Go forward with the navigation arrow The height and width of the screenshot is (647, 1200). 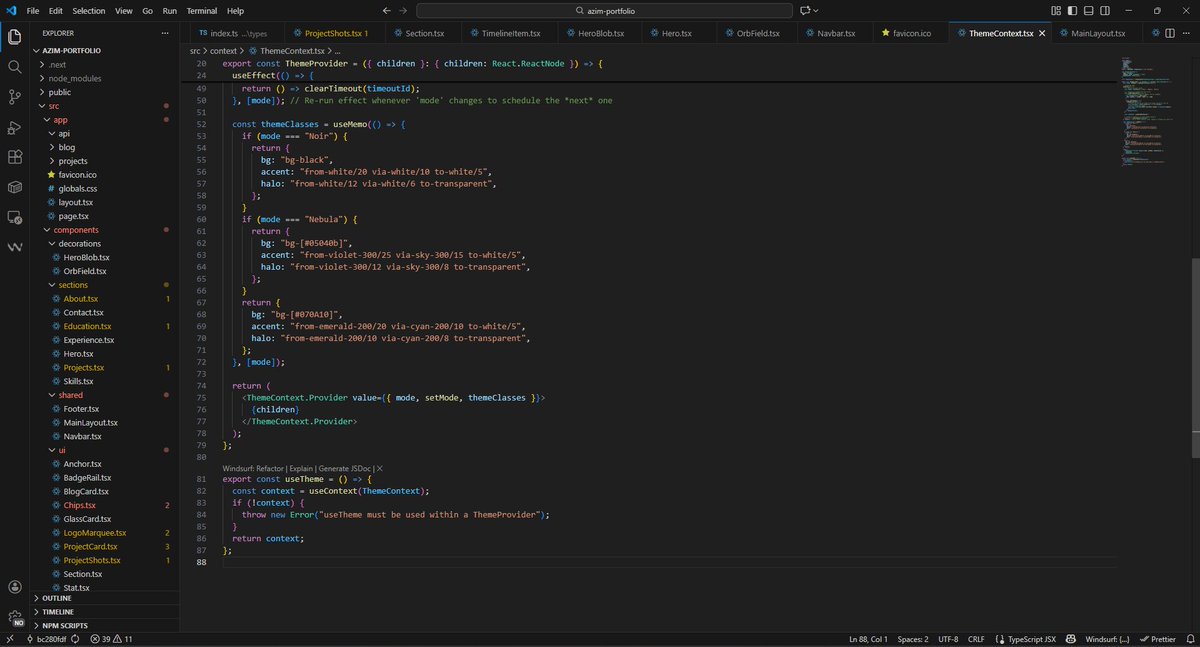coord(401,10)
